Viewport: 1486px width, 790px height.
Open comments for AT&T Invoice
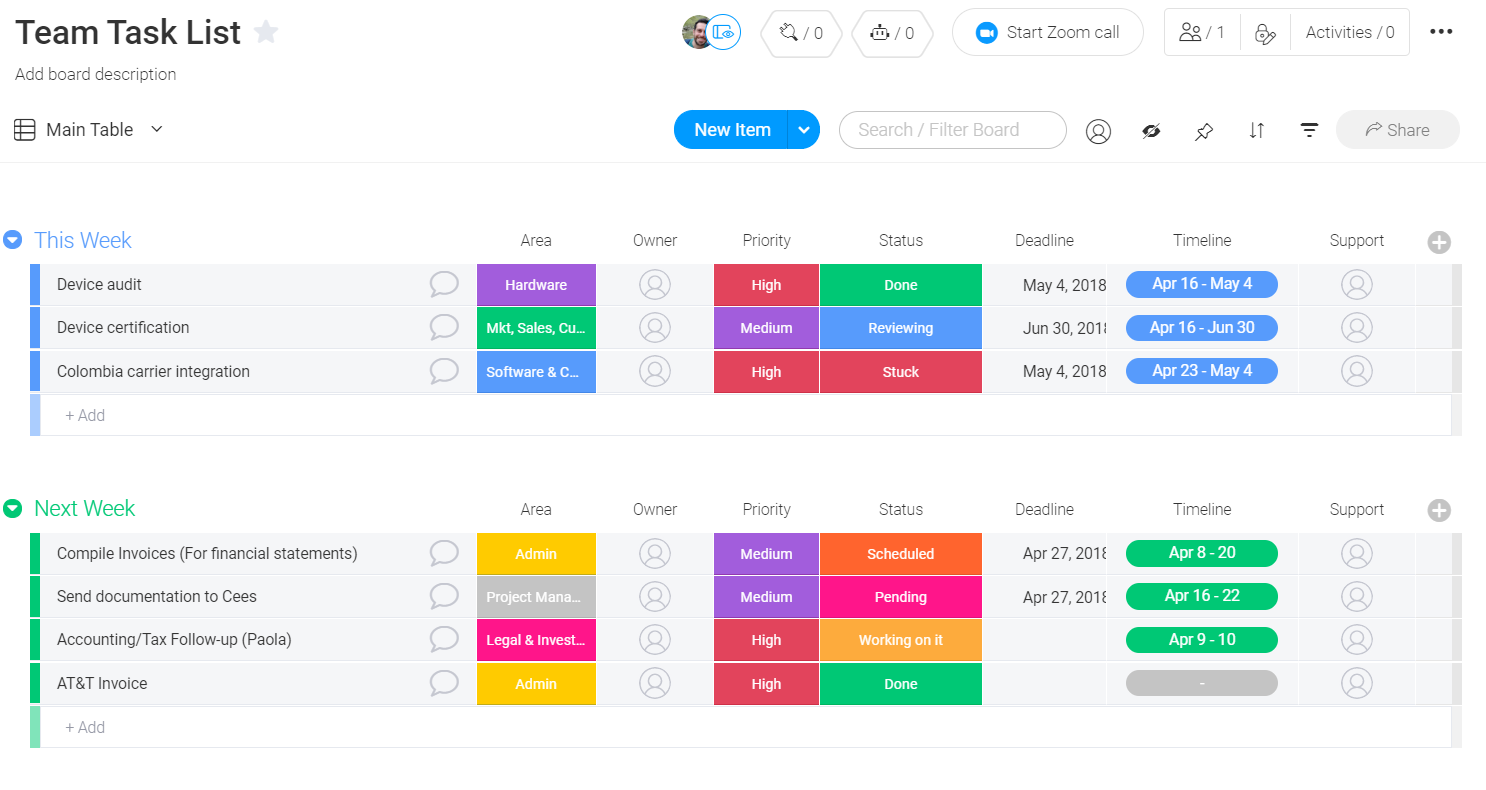coord(444,684)
